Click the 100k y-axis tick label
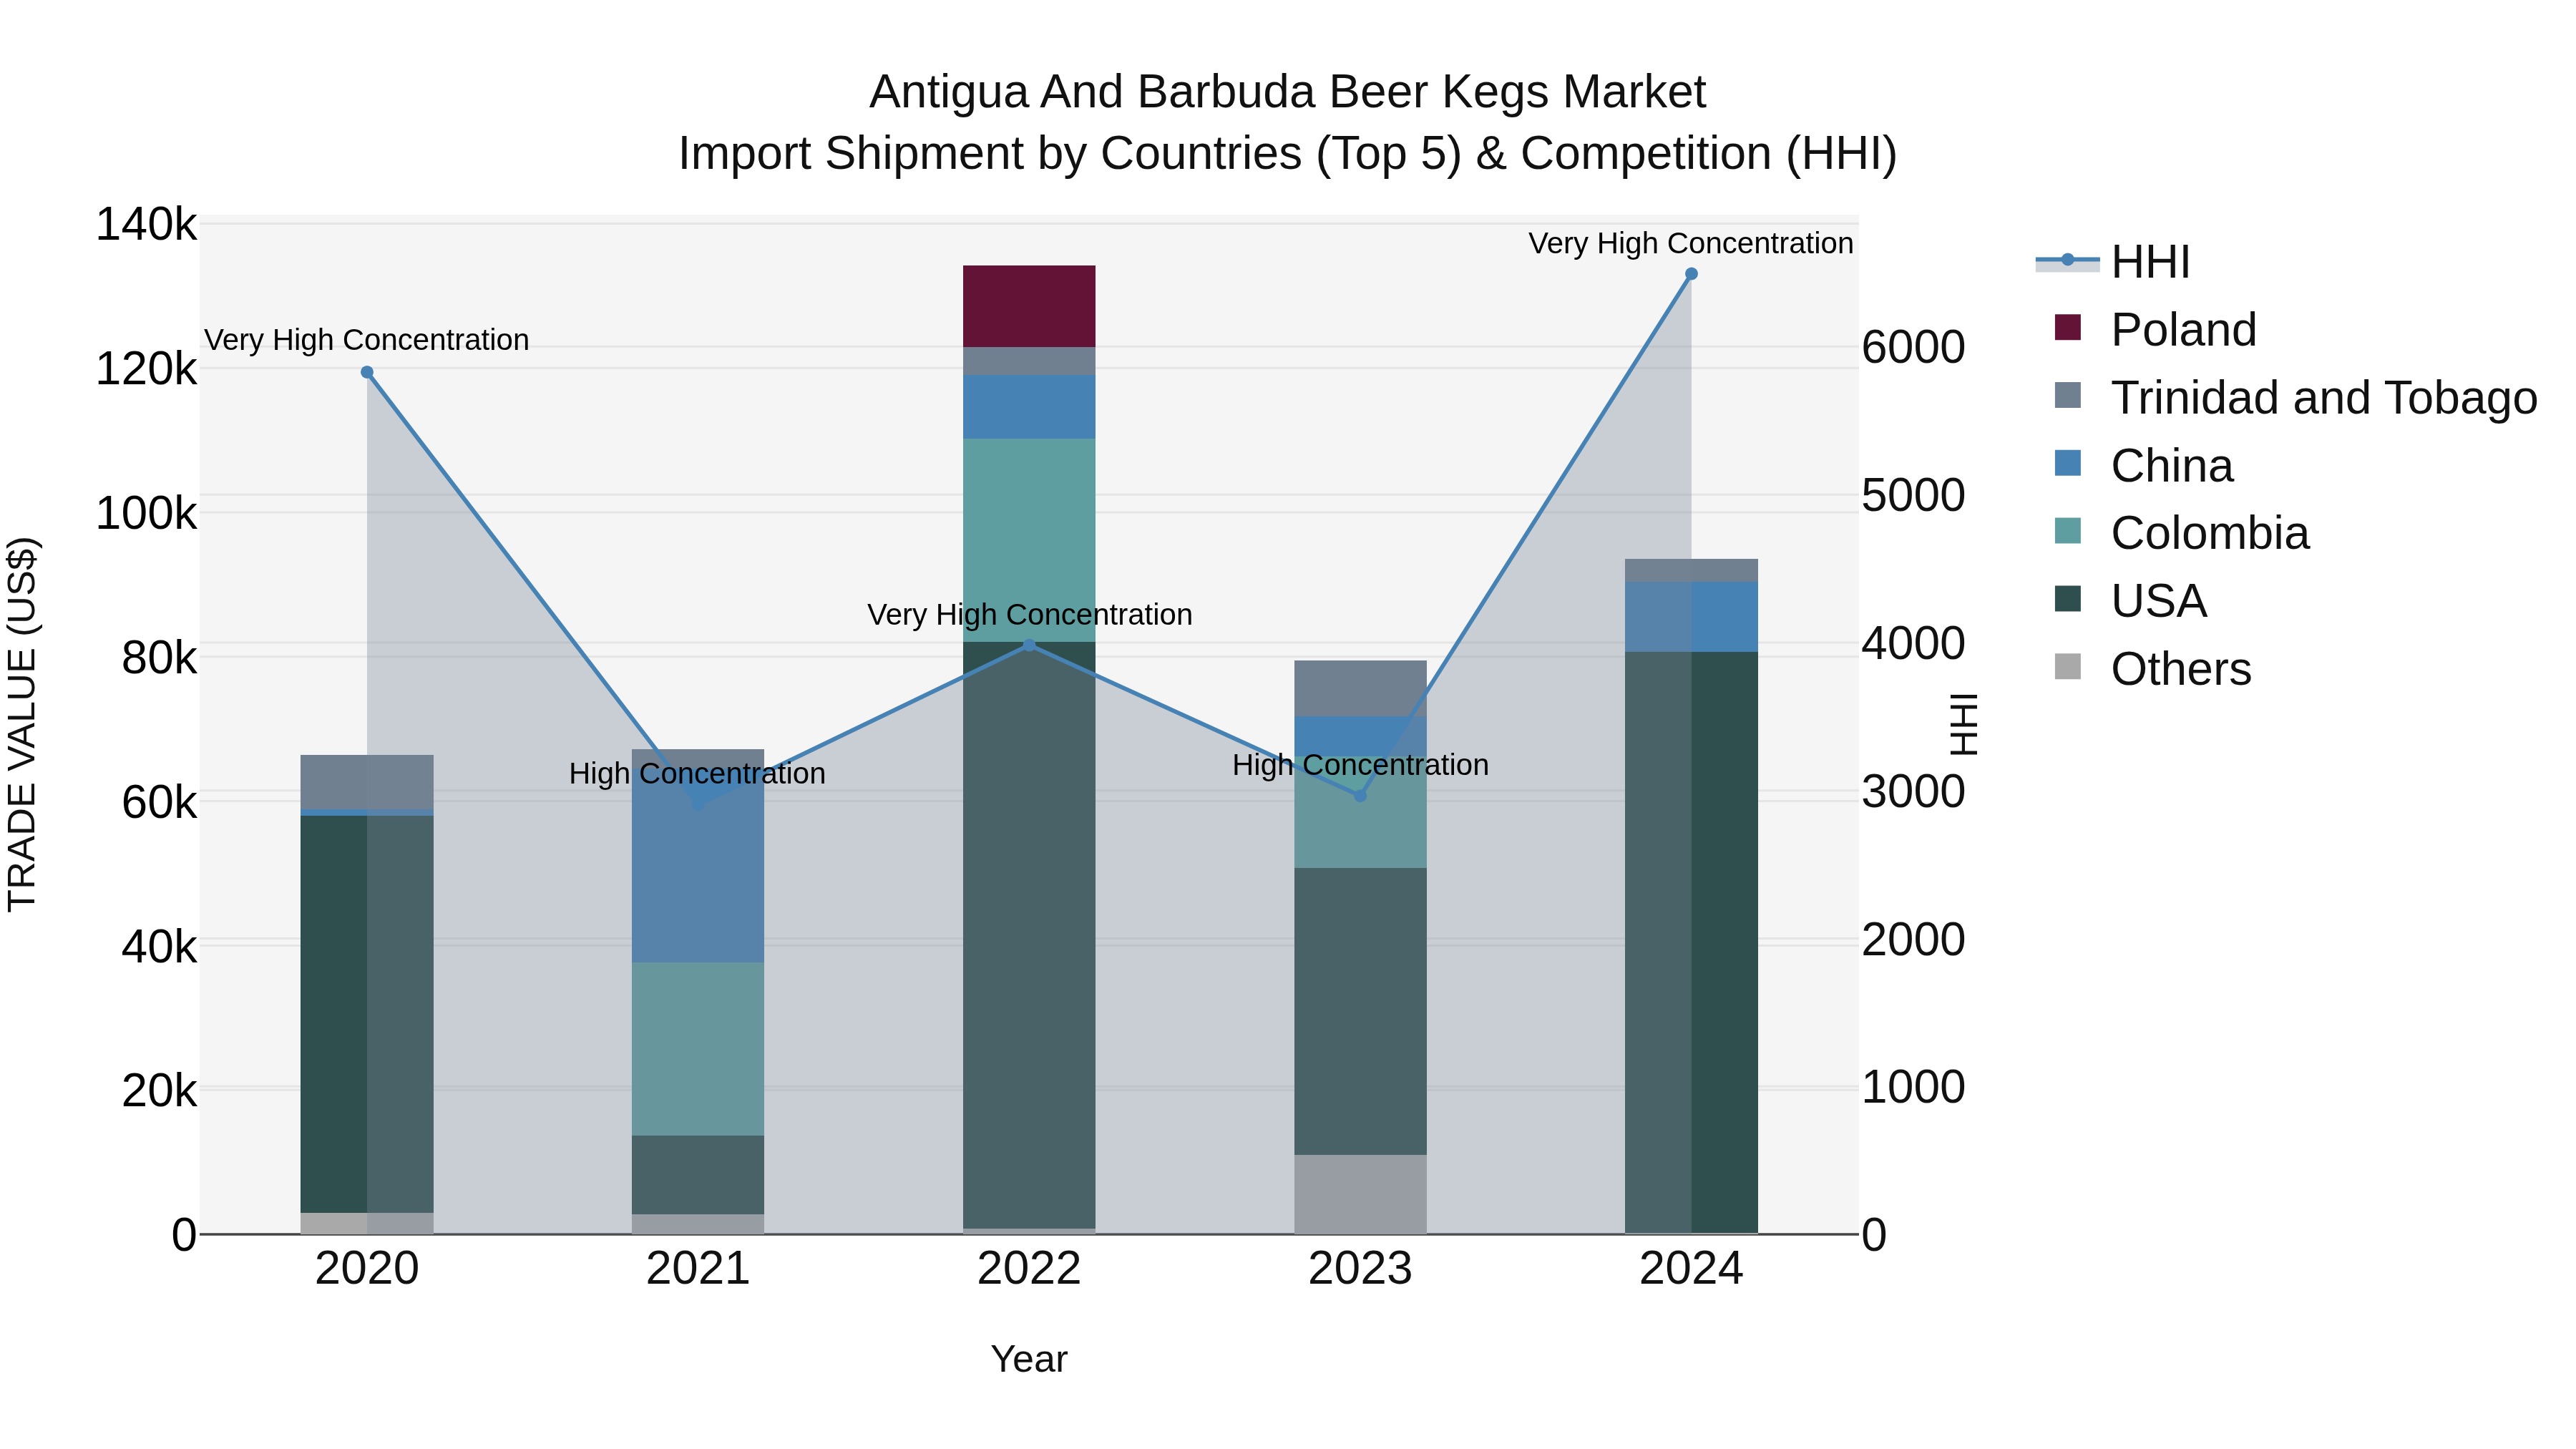This screenshot has width=2576, height=1449. tap(146, 514)
